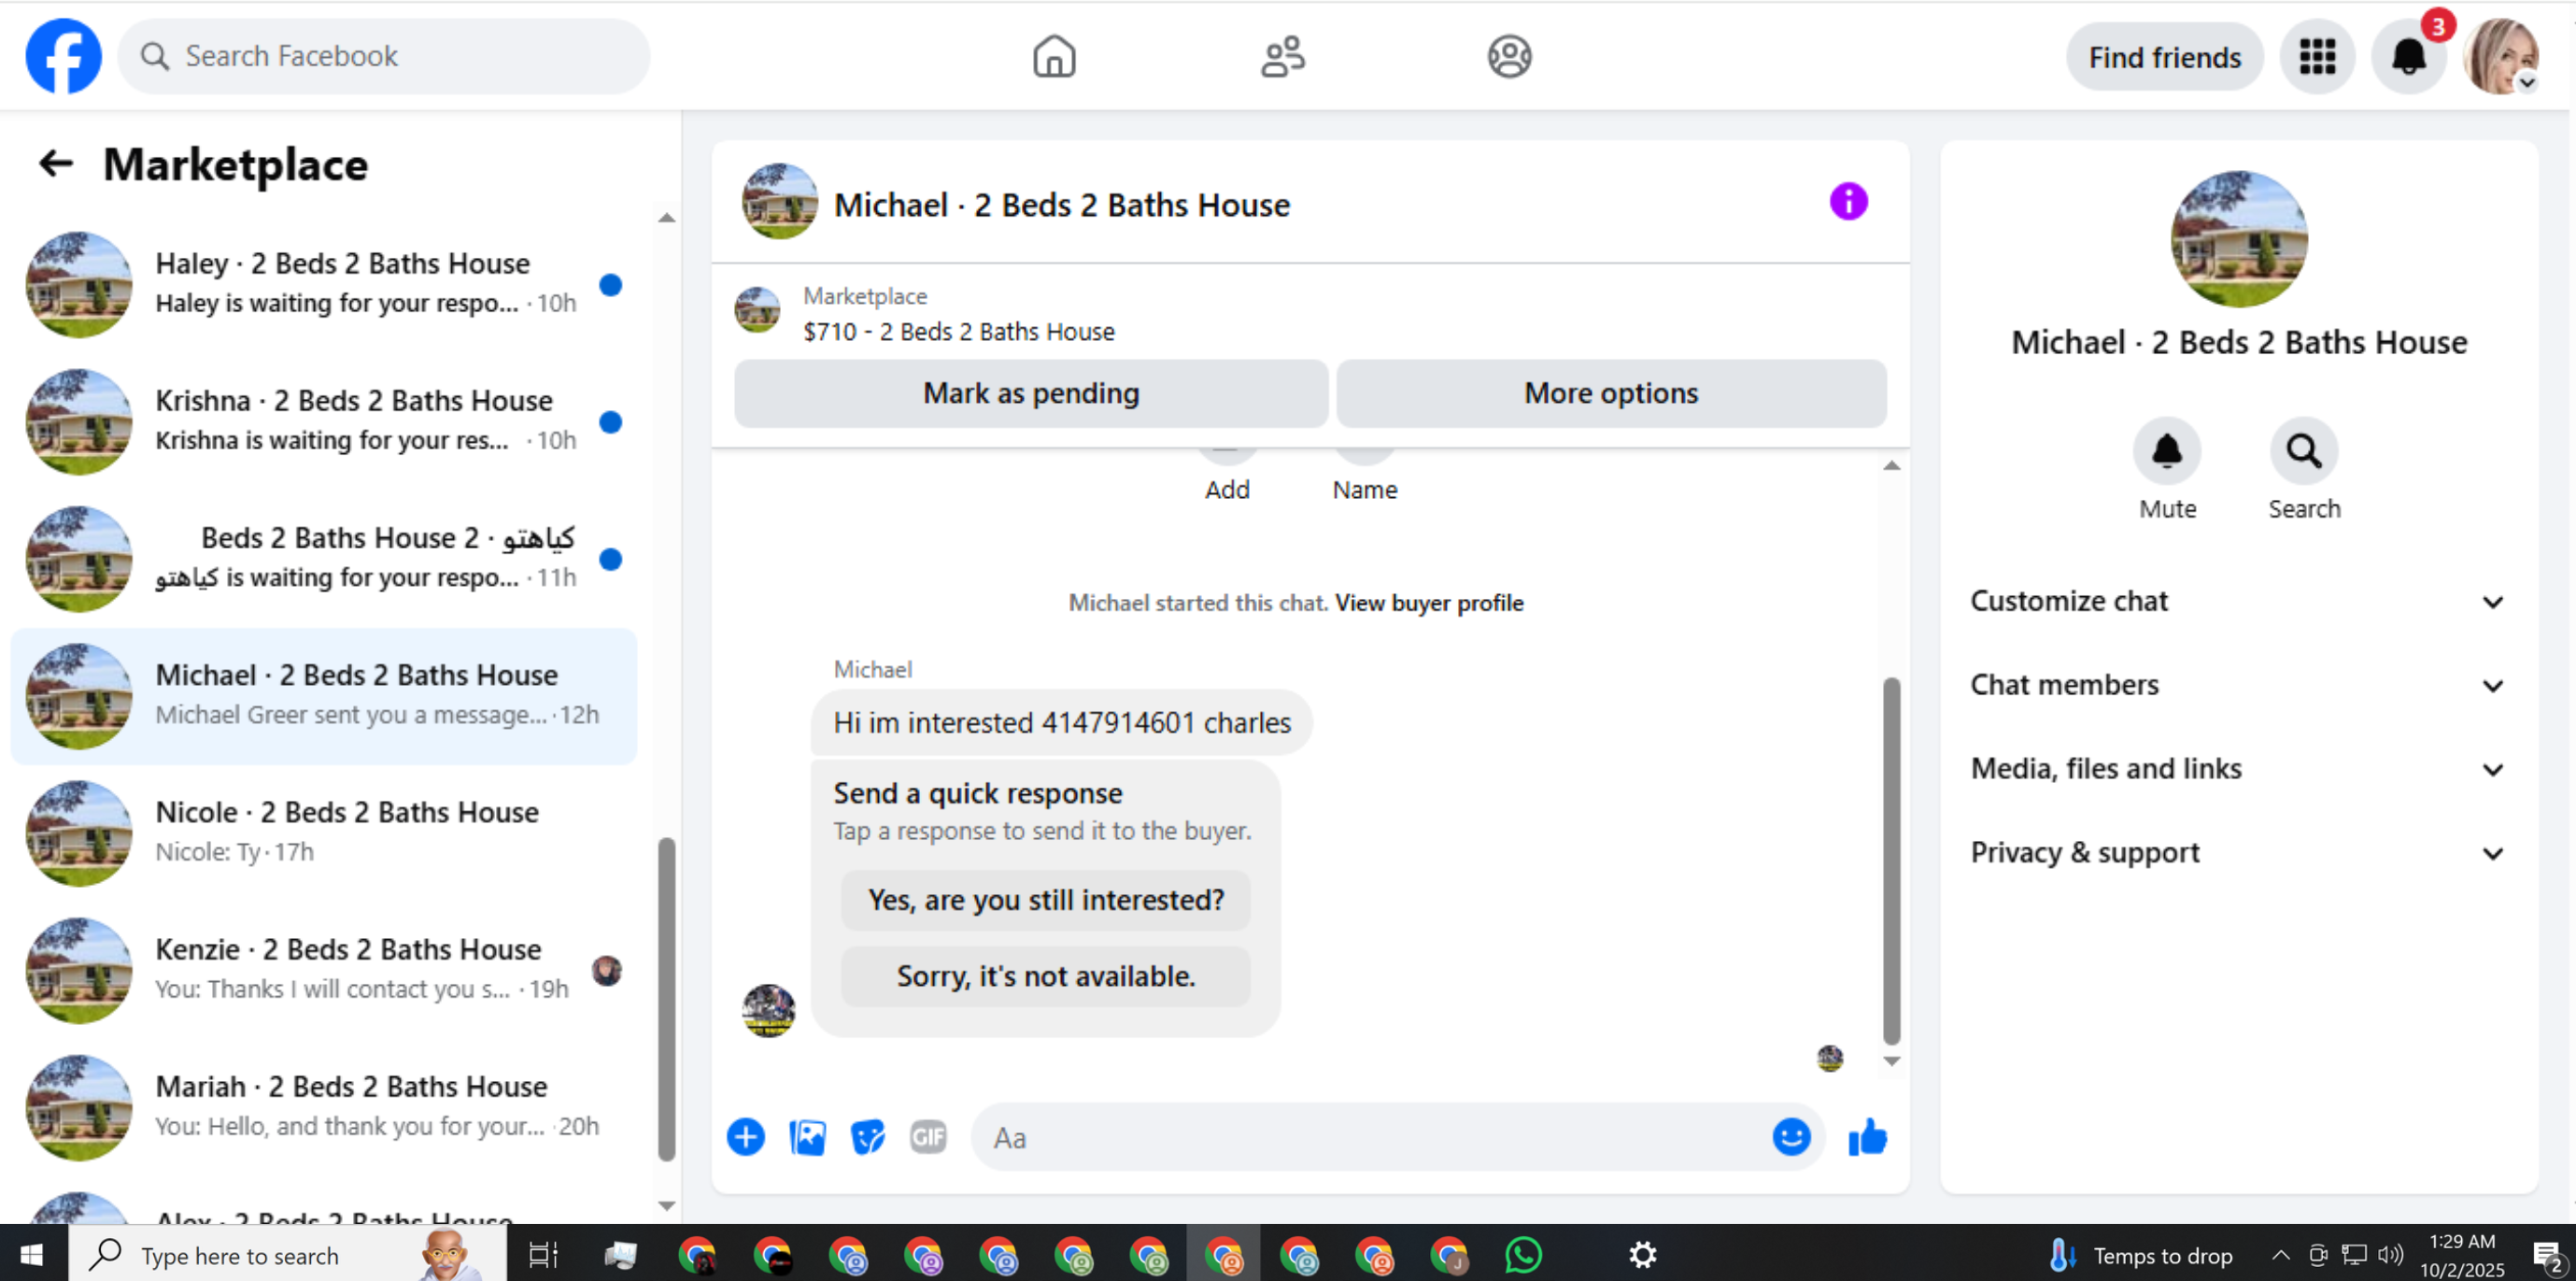Open the sticker picker icon

867,1137
